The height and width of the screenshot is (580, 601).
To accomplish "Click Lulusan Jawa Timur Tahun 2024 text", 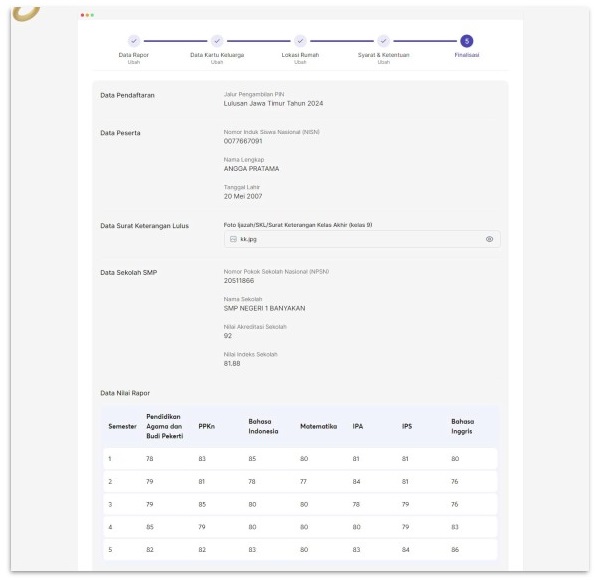I will tap(273, 104).
